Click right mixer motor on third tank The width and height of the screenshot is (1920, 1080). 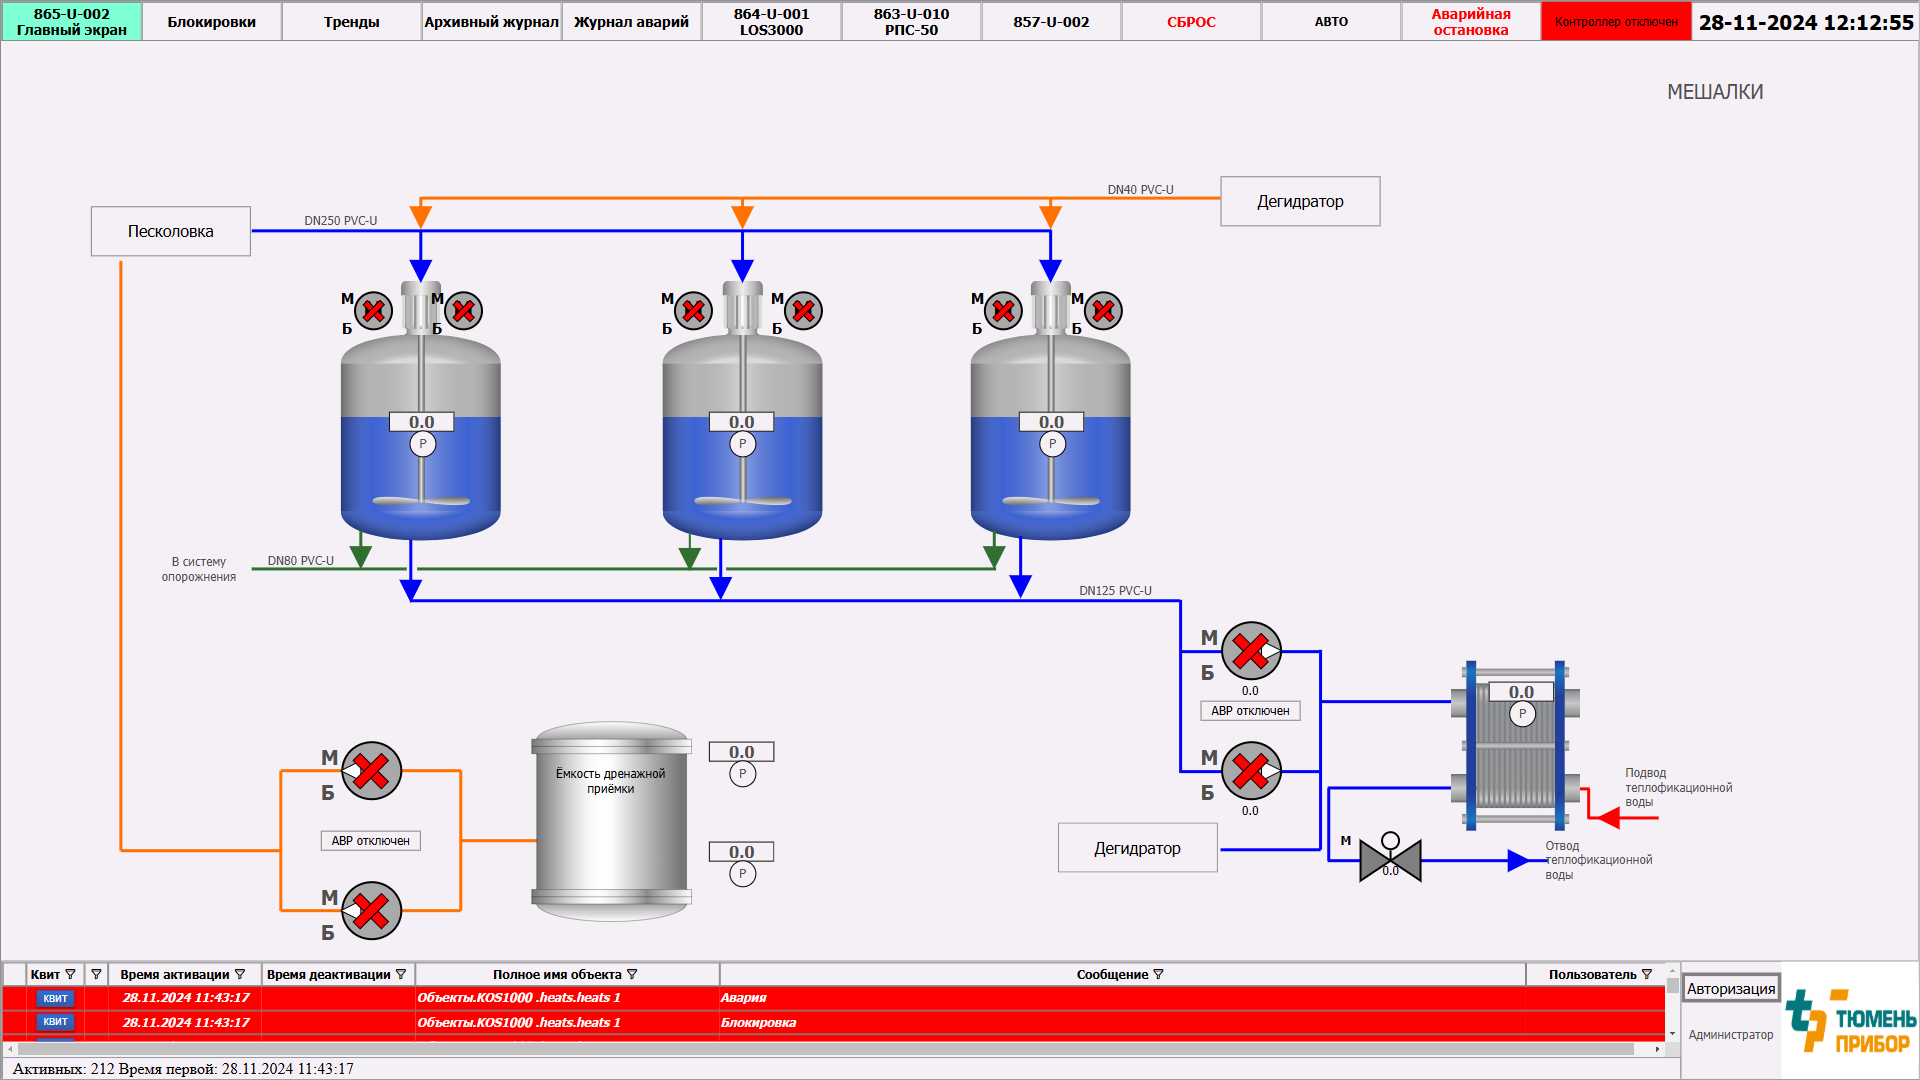(1103, 312)
